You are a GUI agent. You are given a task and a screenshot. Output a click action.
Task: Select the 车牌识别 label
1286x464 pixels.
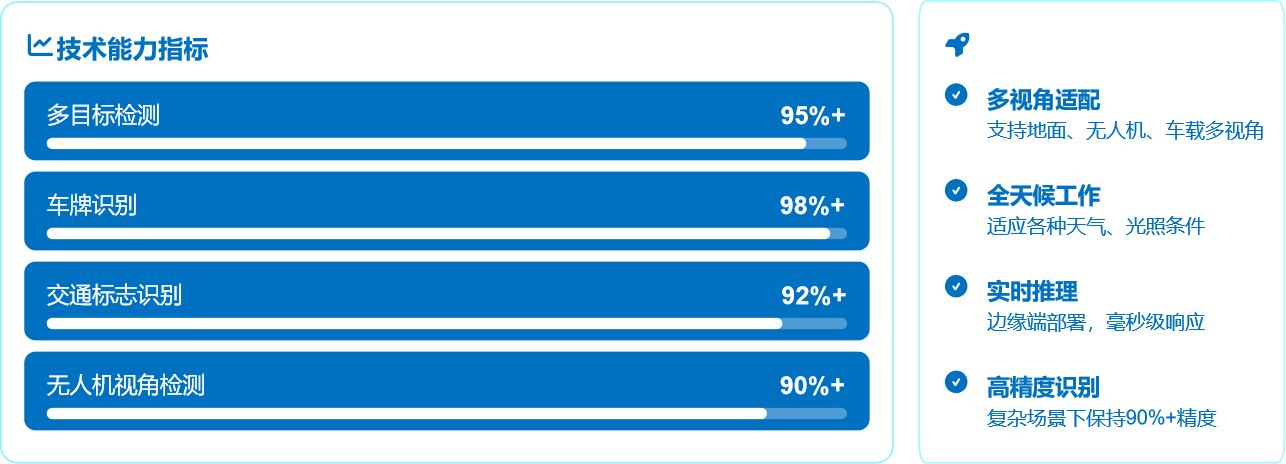click(x=92, y=206)
